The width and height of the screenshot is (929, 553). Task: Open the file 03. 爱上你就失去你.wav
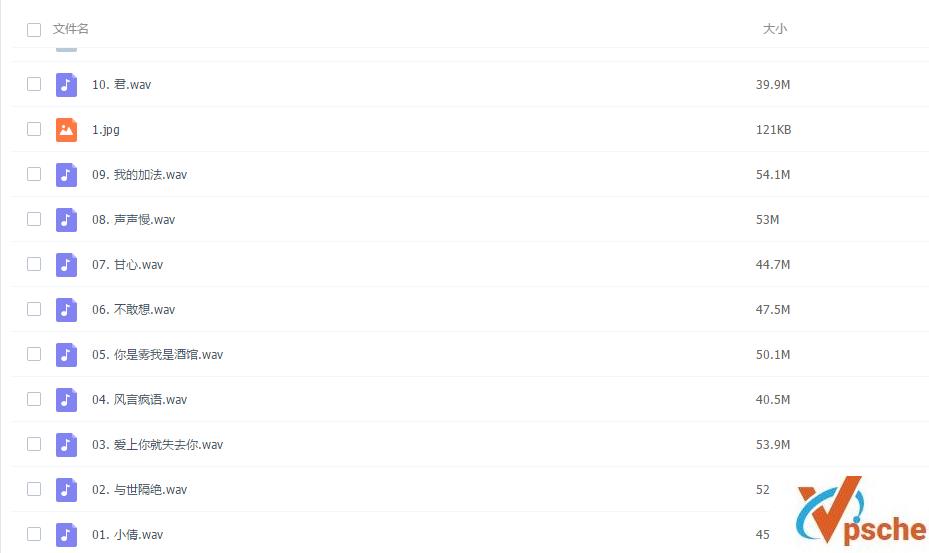coord(157,445)
